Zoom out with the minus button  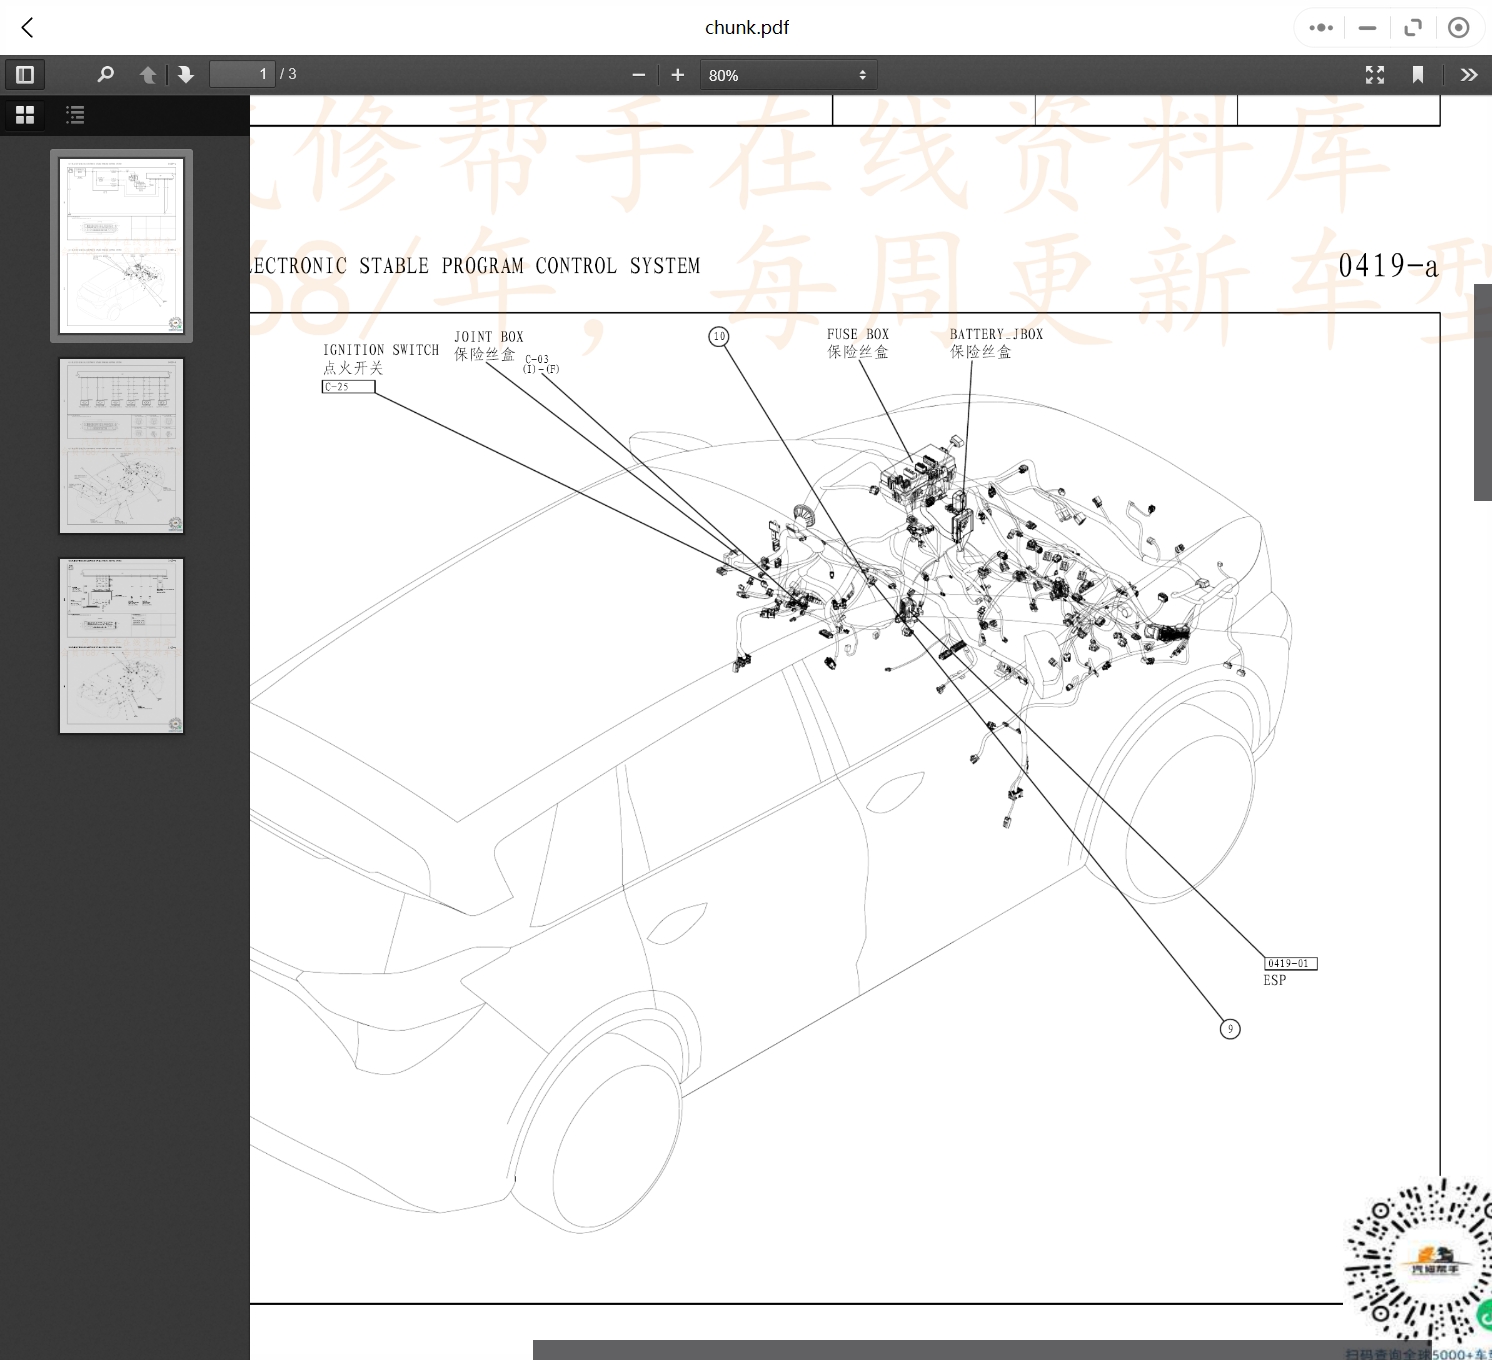coord(639,75)
